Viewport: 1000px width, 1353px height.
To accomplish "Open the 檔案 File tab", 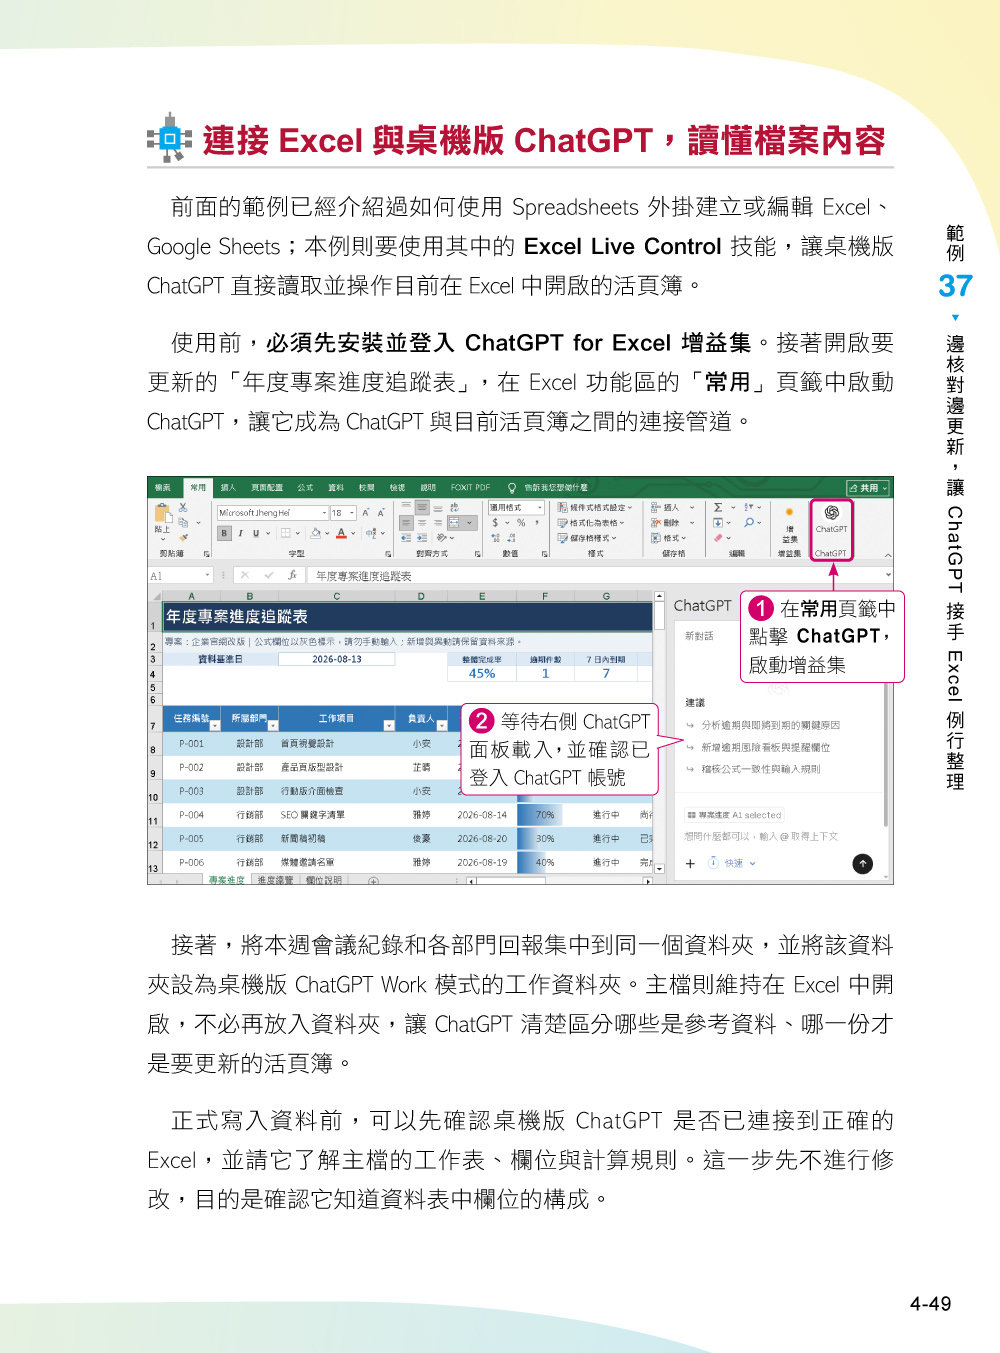I will 162,488.
